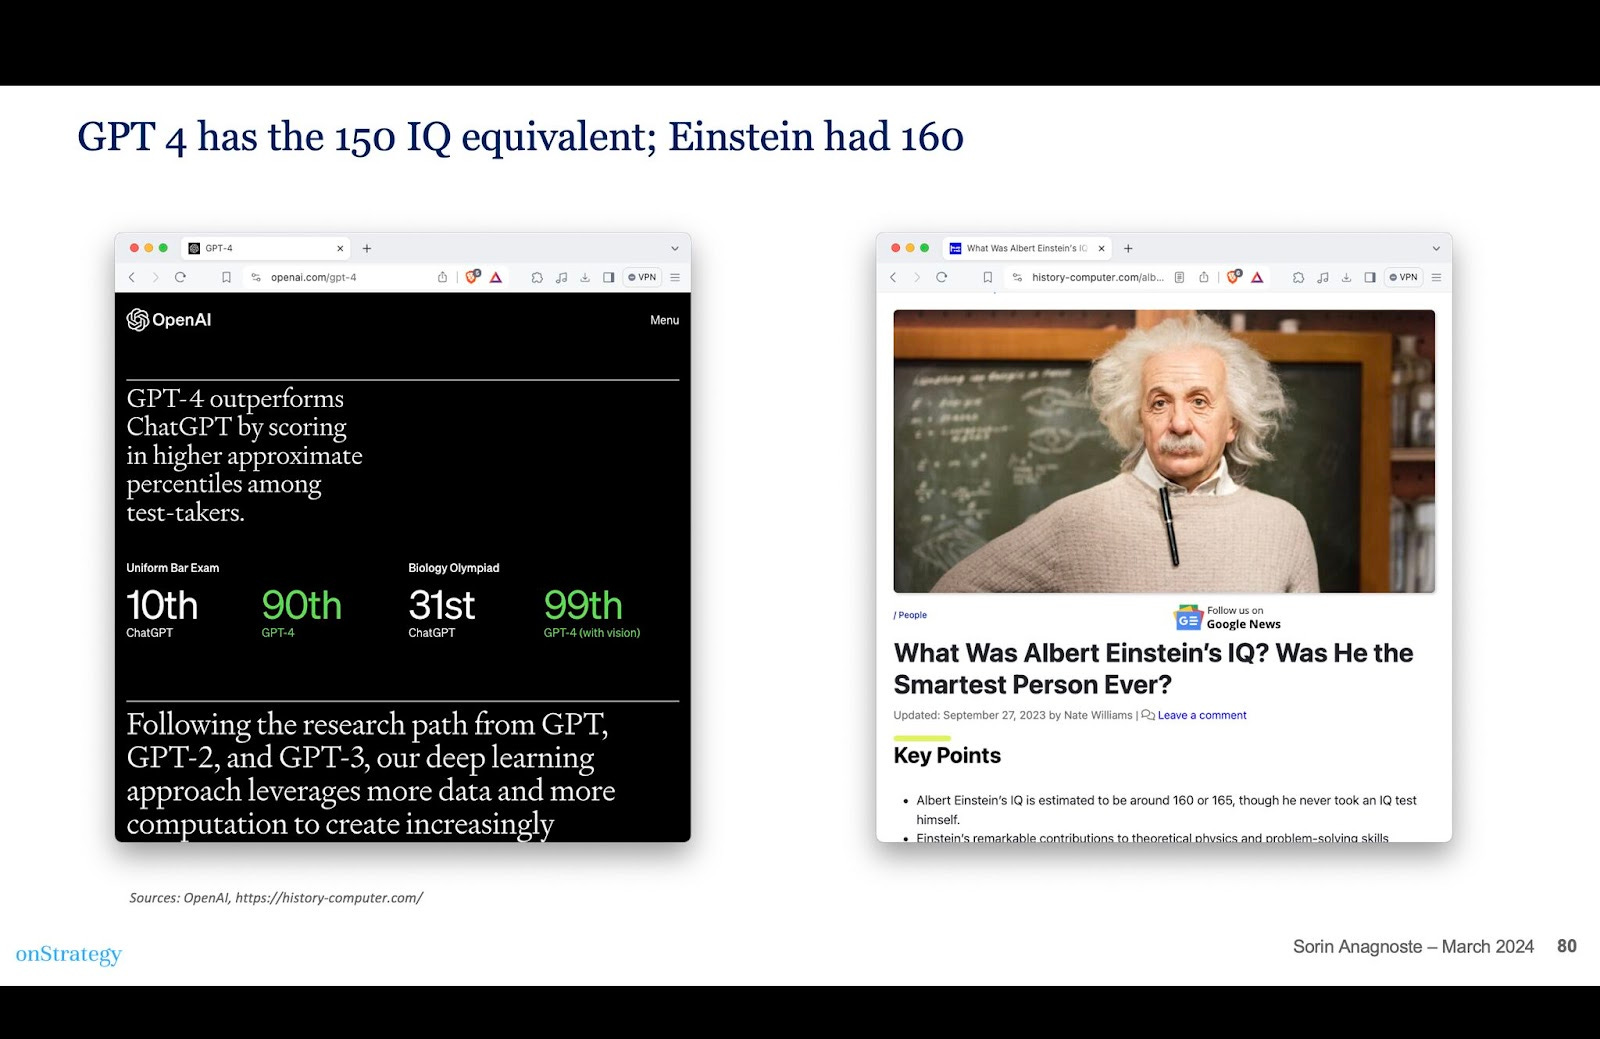Go forward in the OpenAI browser window

pos(155,278)
